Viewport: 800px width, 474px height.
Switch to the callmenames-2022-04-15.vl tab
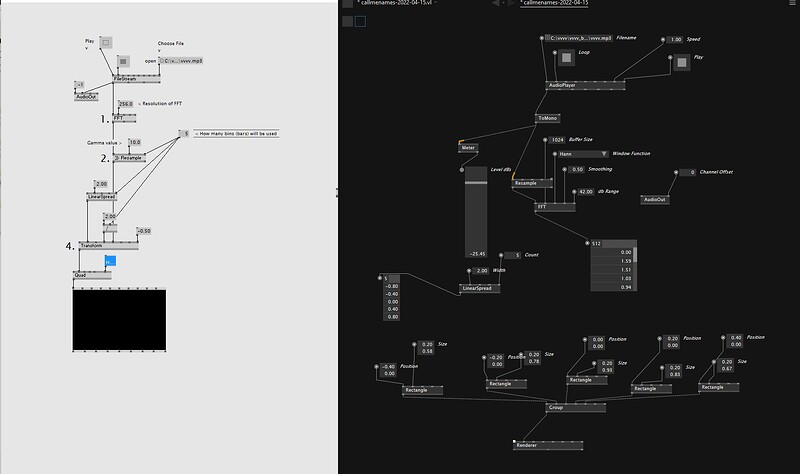[395, 3]
